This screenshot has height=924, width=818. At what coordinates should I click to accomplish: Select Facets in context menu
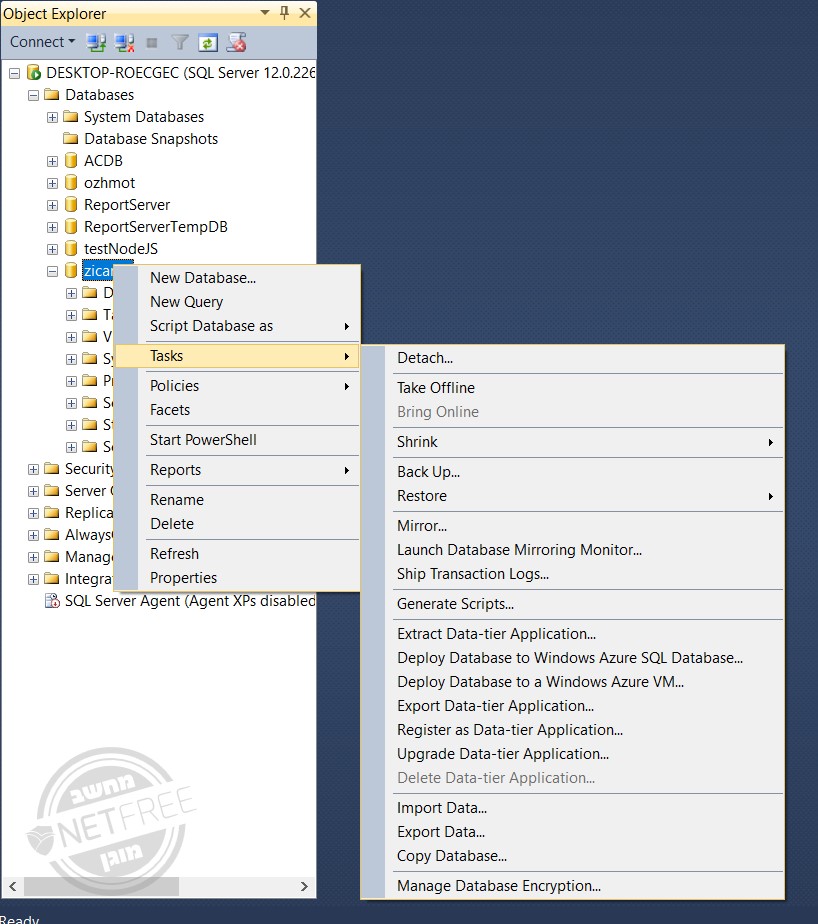(237, 410)
